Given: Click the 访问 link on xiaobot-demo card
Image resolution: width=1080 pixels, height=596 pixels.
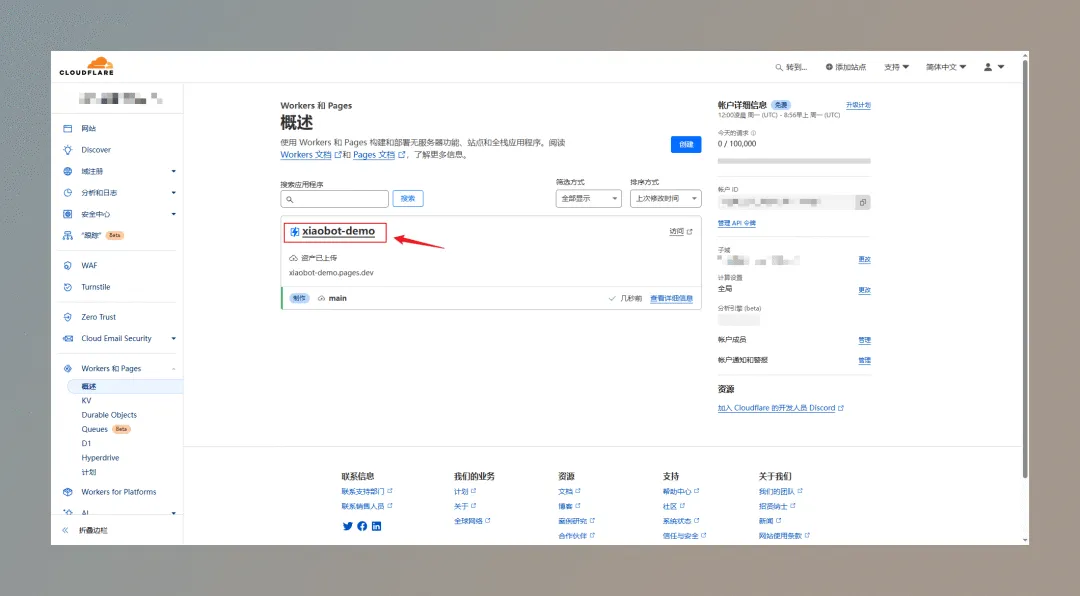Looking at the screenshot, I should [x=676, y=232].
